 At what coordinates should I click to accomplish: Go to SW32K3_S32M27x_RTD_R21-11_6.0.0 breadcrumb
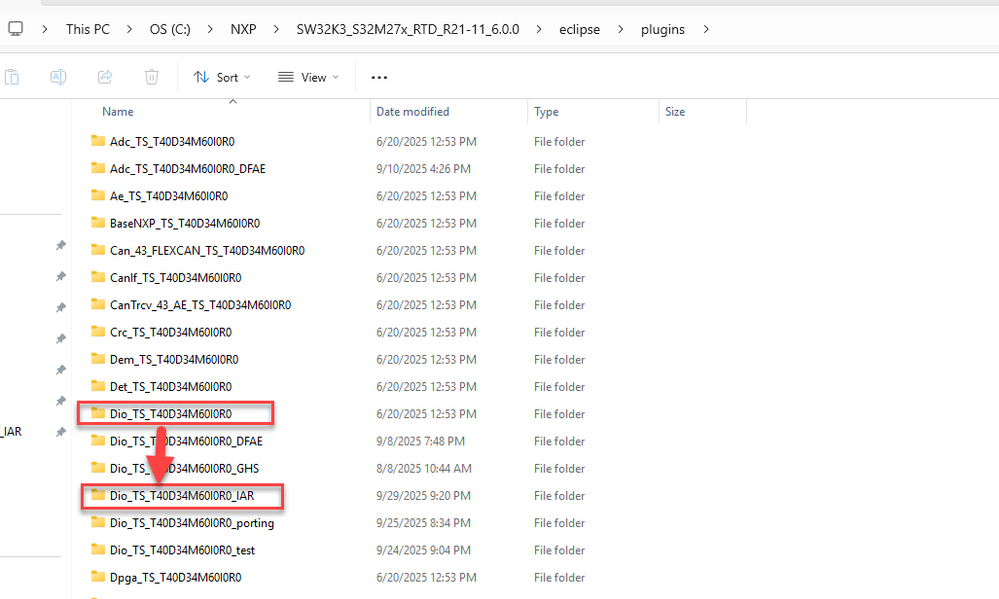[x=408, y=29]
